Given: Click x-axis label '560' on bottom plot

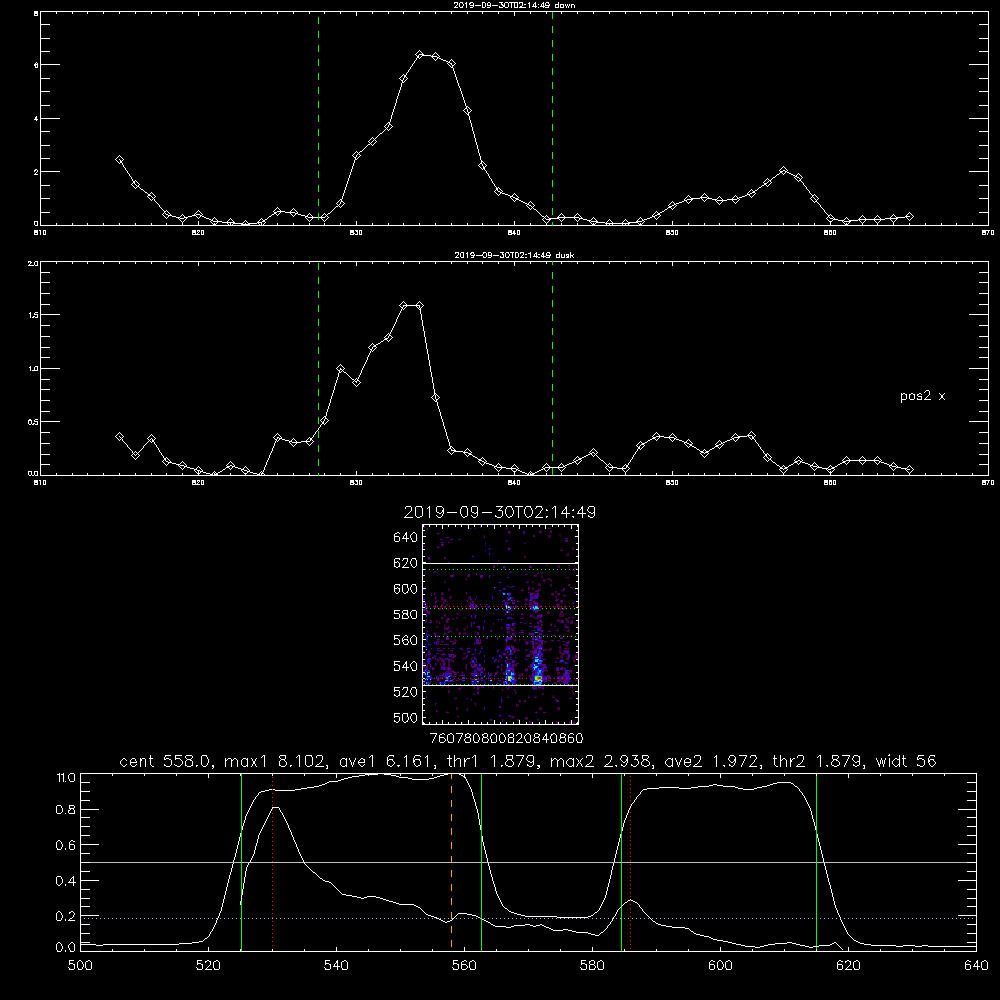Looking at the screenshot, I should point(464,966).
